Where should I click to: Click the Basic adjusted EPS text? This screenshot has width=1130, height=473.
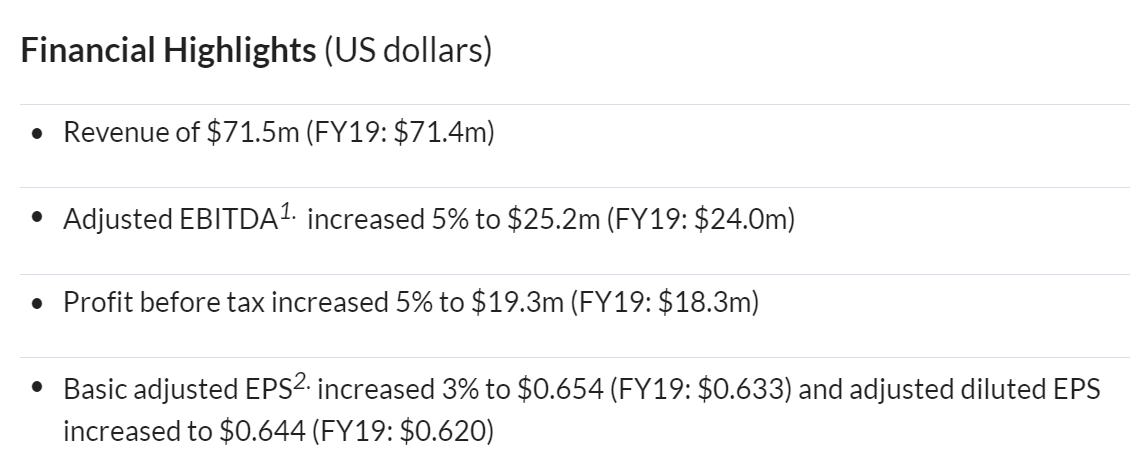[x=177, y=389]
